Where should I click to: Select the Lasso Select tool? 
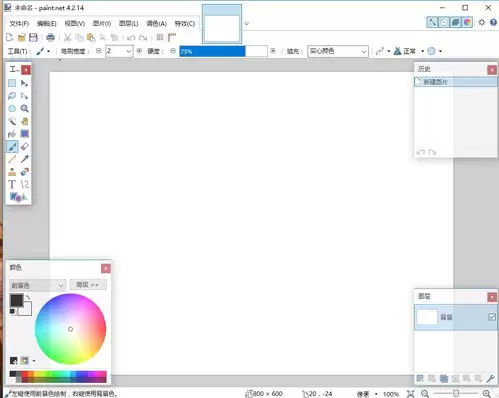(12, 96)
